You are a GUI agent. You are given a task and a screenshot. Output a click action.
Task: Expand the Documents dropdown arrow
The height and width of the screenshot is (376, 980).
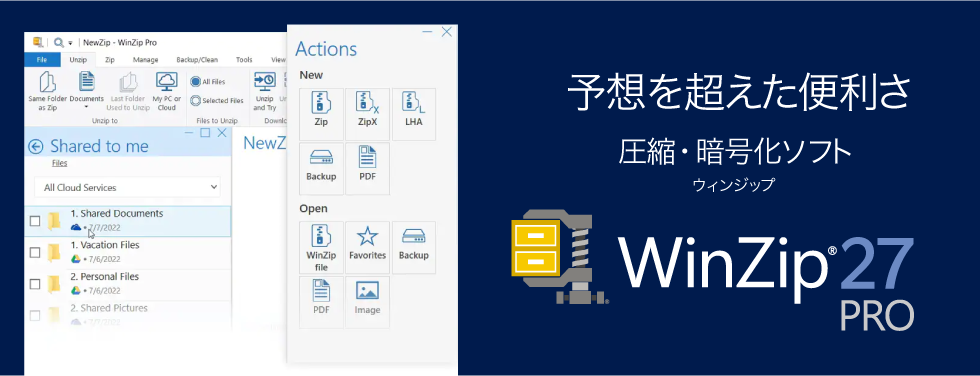(x=86, y=107)
